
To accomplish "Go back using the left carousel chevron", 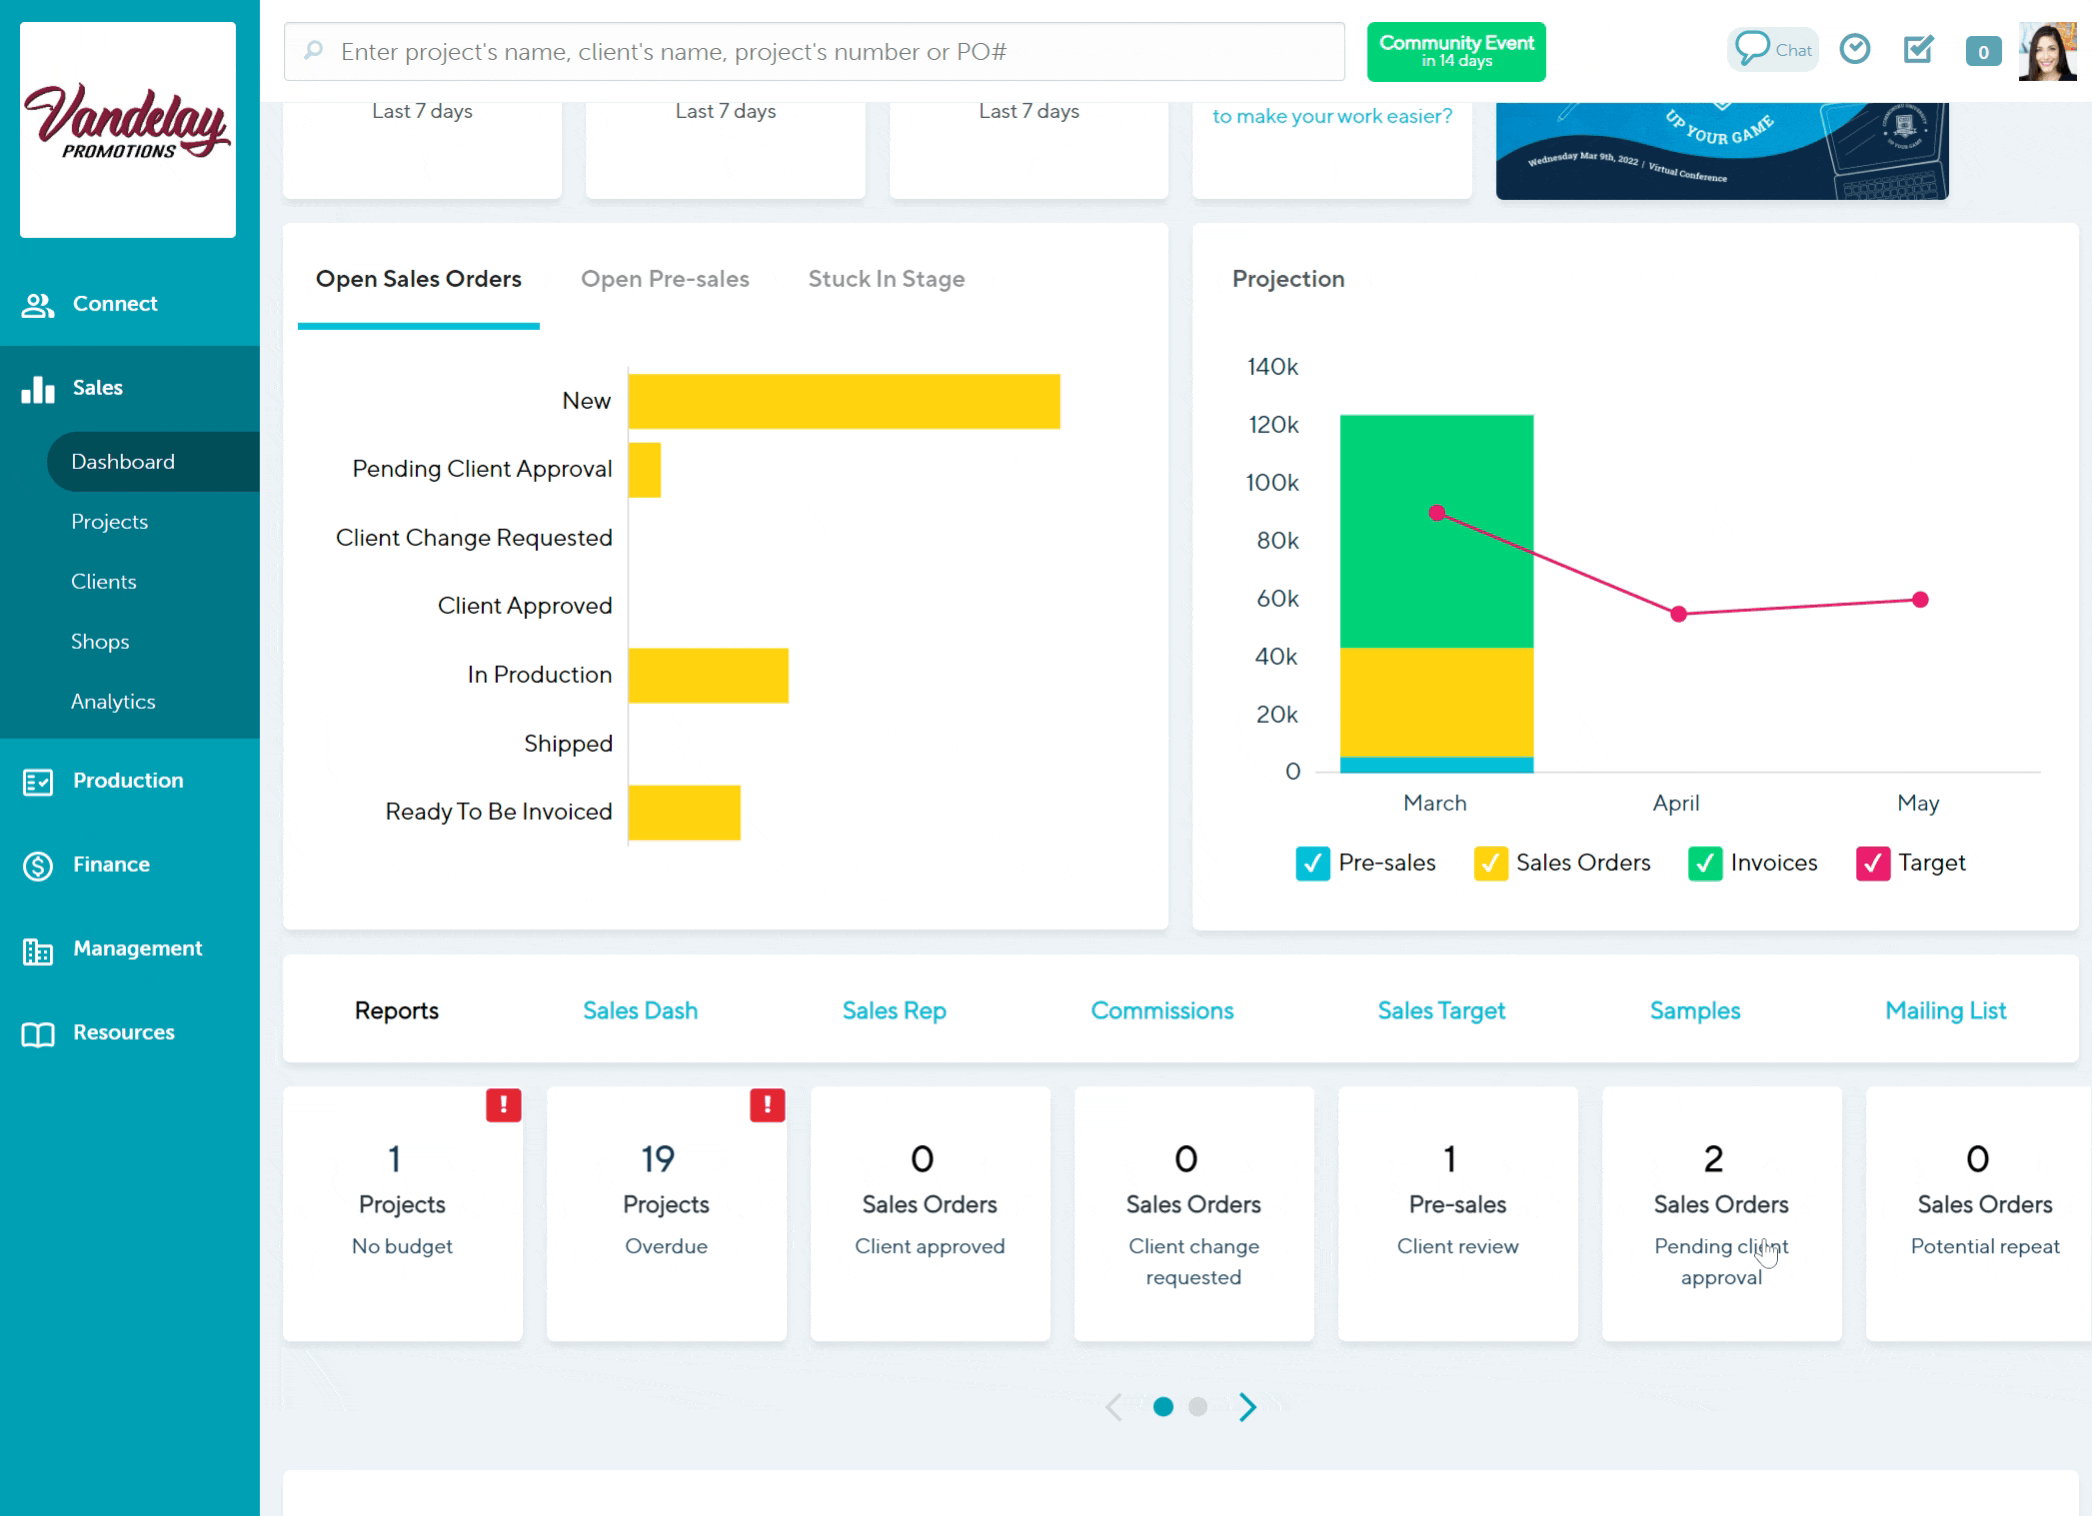I will [x=1113, y=1406].
